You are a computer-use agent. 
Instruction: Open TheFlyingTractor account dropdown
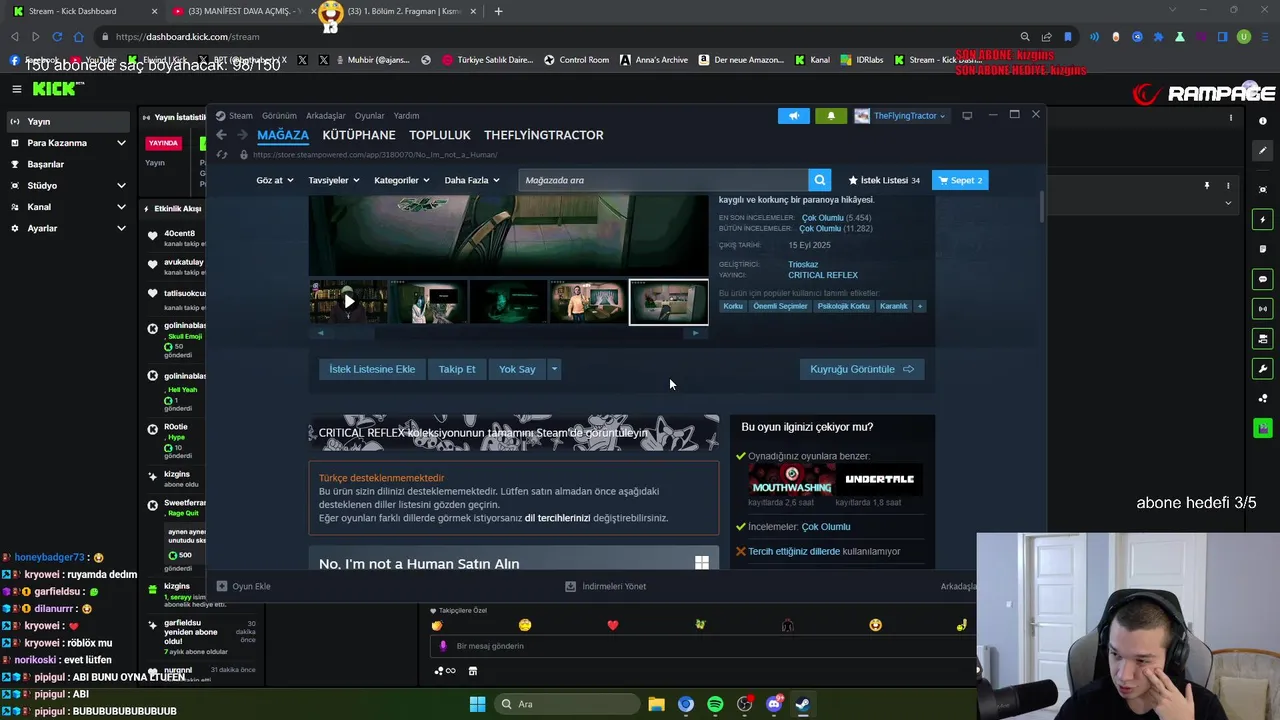[900, 116]
